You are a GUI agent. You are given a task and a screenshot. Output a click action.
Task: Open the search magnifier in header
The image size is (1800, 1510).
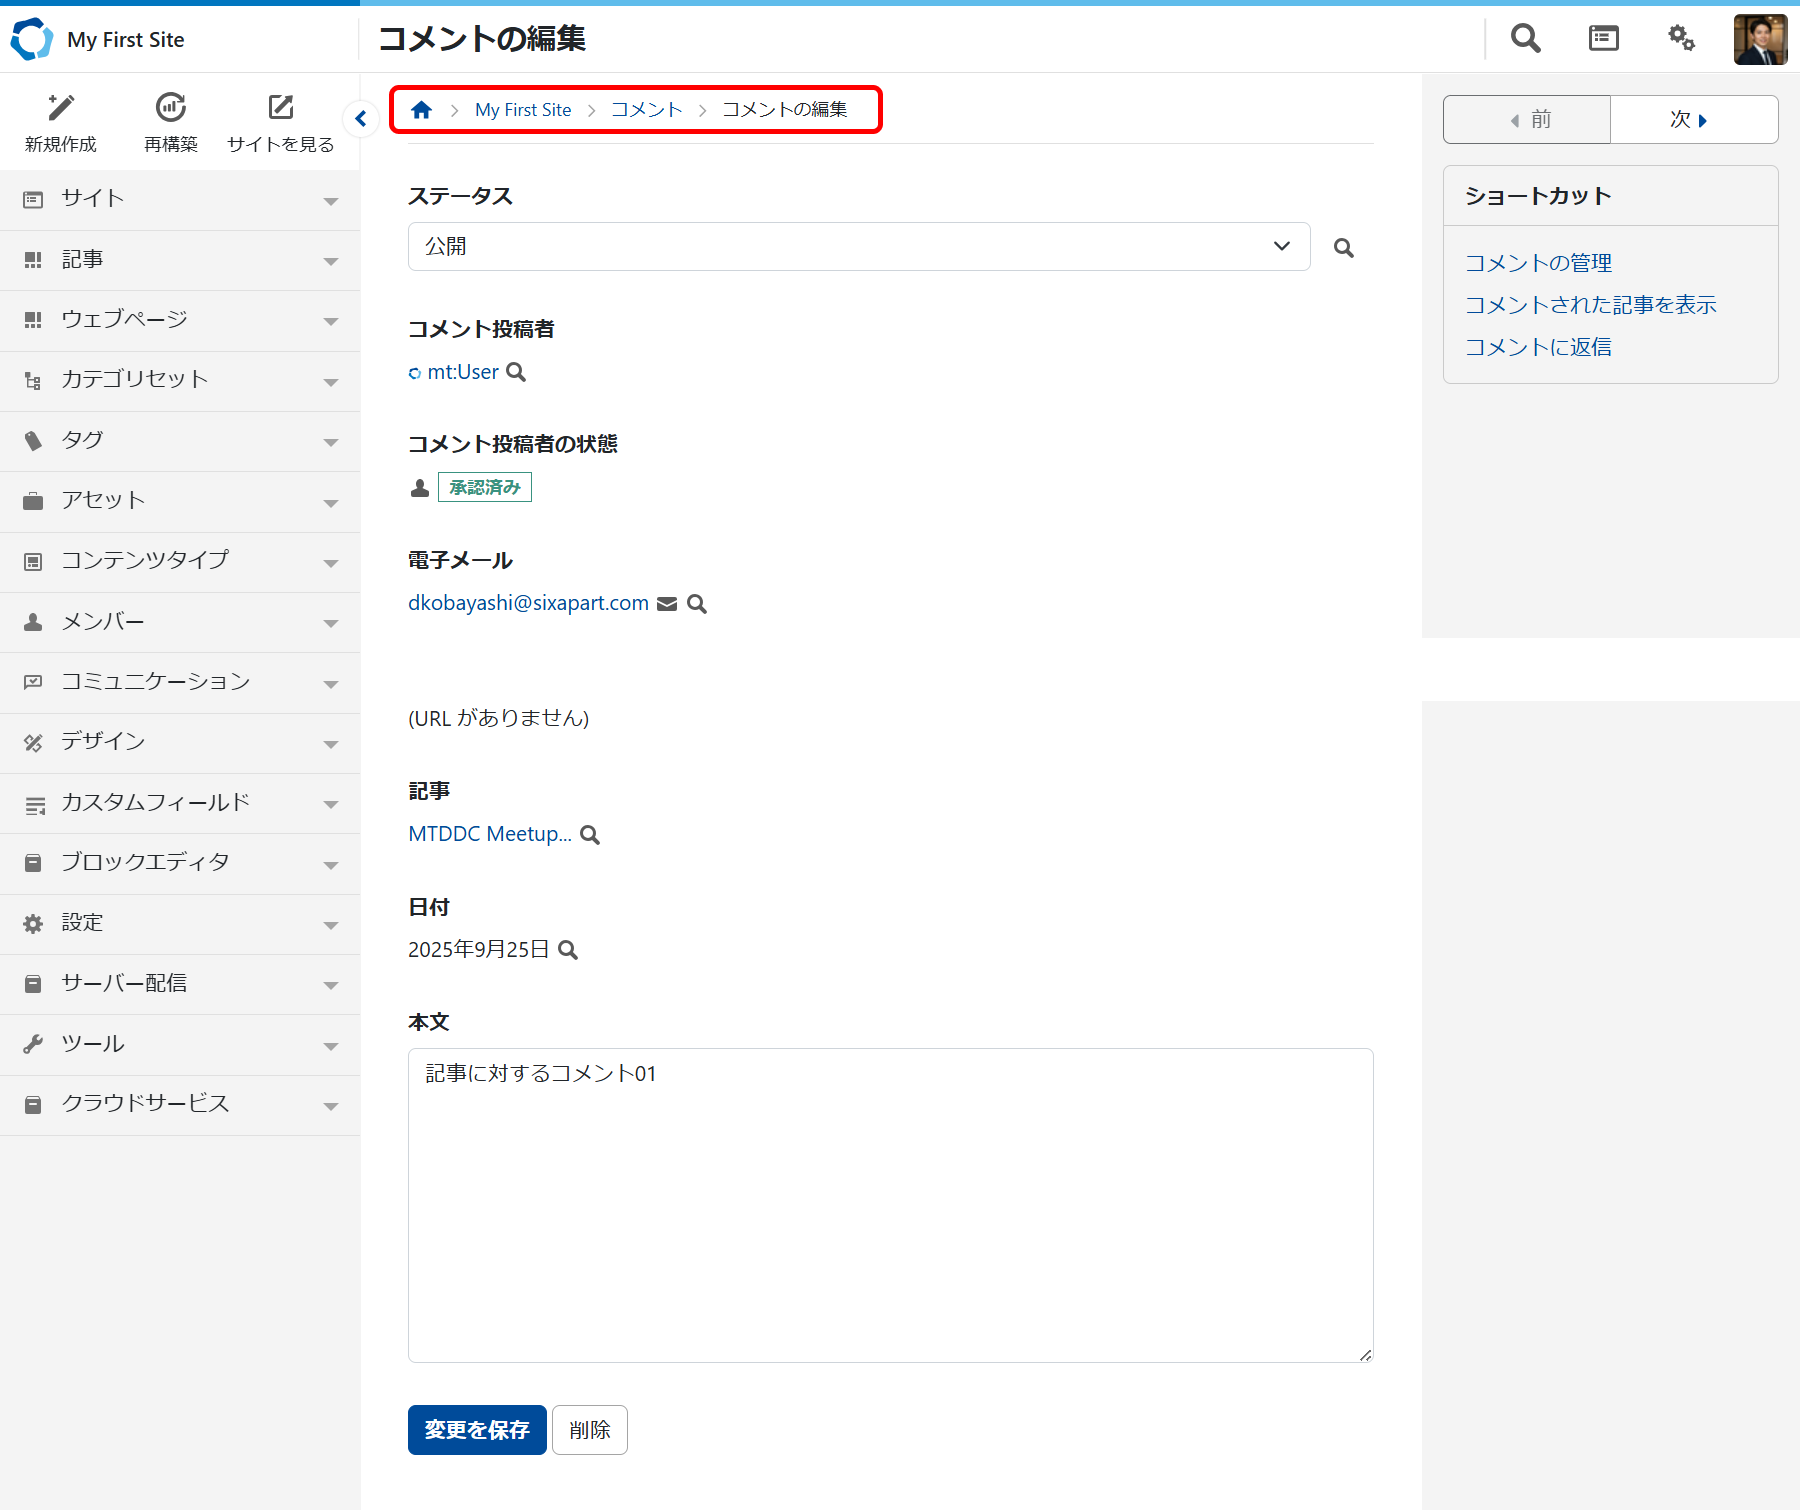1525,39
